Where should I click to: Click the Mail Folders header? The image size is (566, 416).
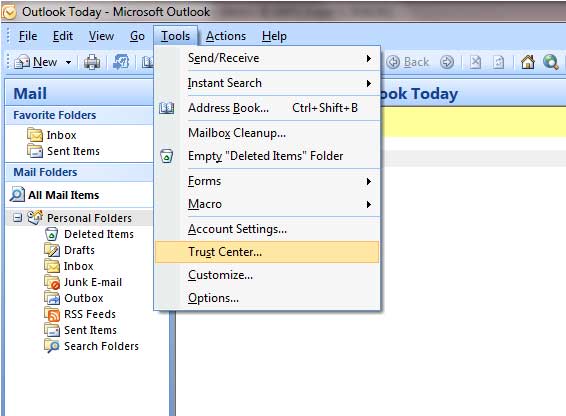(79, 172)
